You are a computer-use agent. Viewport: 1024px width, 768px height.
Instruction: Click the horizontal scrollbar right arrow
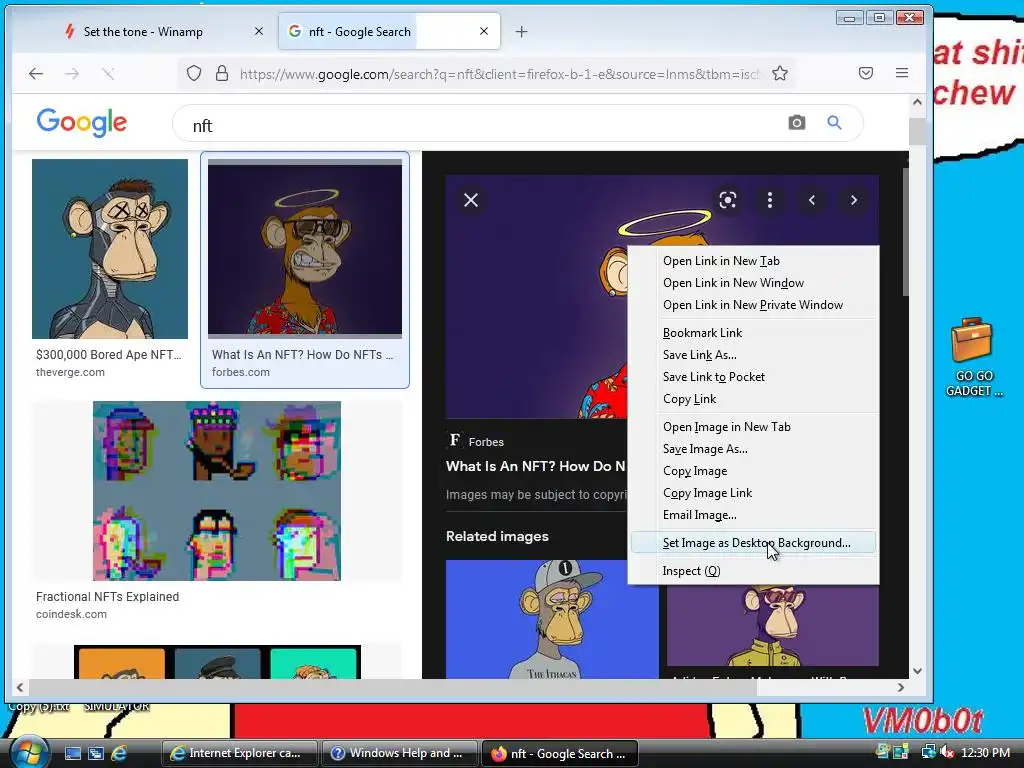[901, 687]
